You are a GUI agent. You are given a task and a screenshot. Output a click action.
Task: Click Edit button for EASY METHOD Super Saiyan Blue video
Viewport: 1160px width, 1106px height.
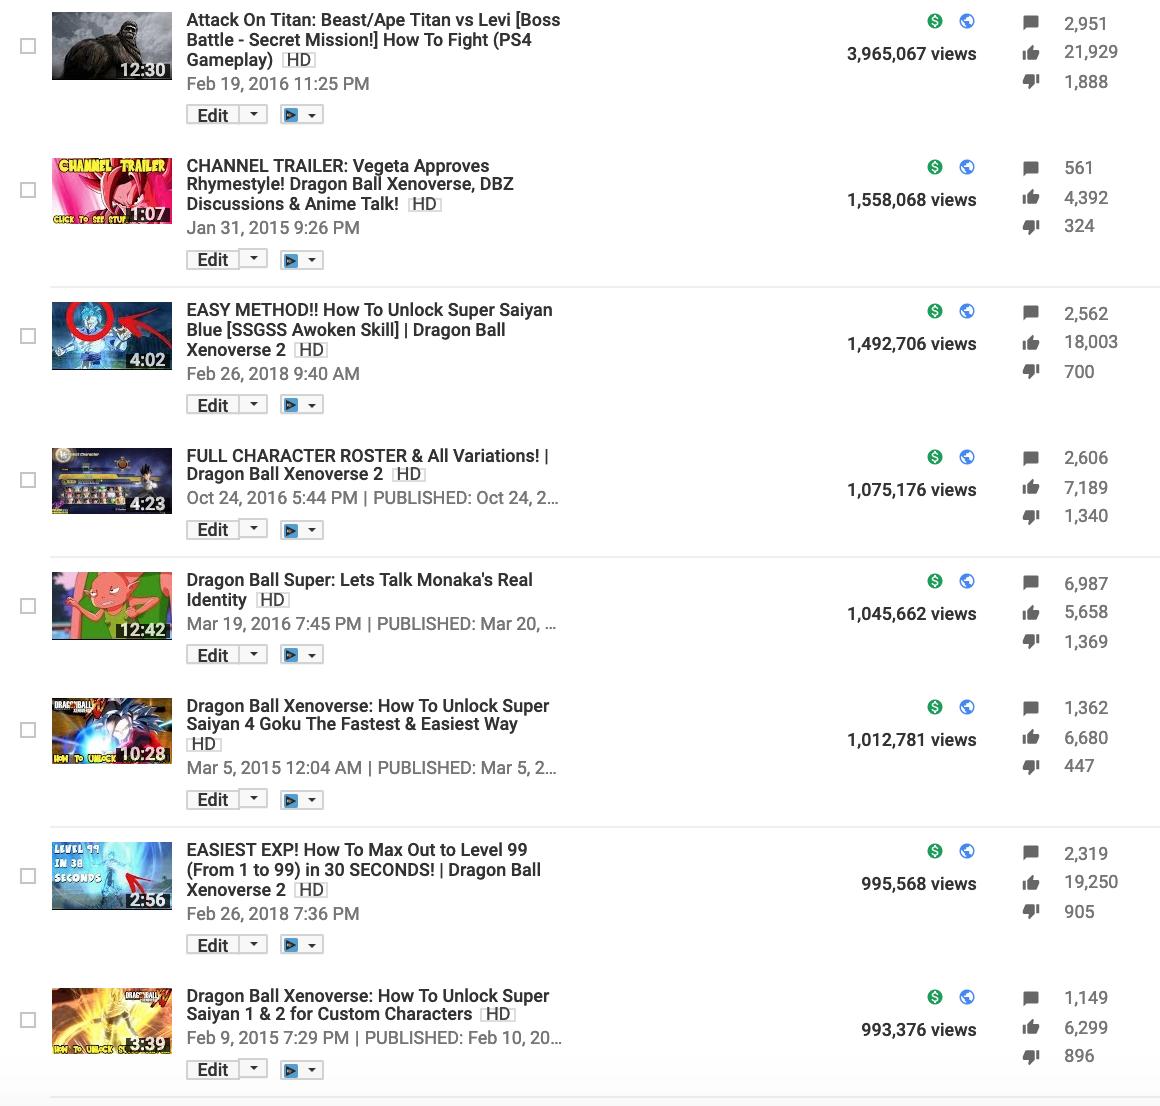213,405
